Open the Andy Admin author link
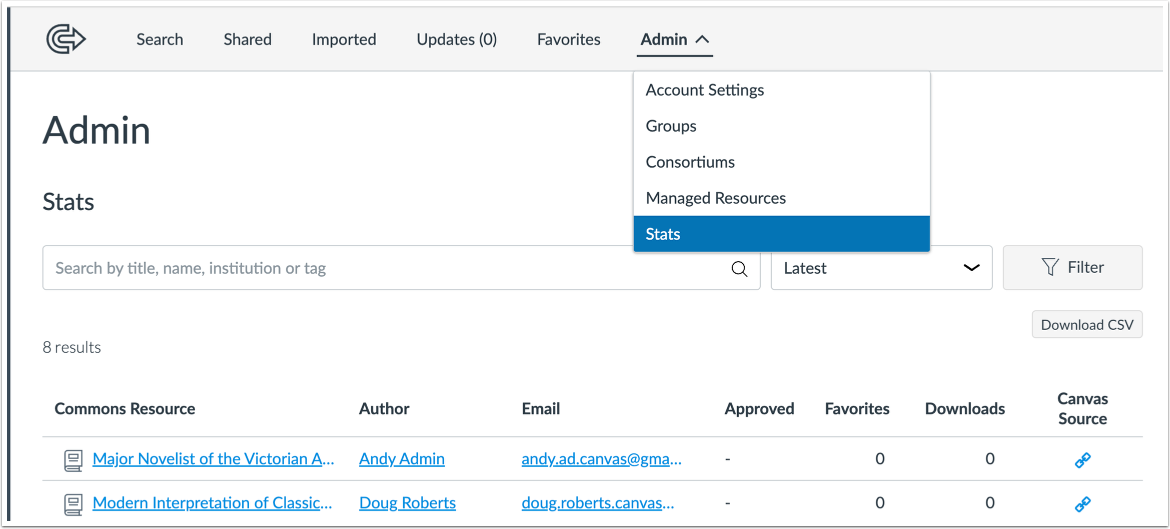1170x529 pixels. click(402, 459)
